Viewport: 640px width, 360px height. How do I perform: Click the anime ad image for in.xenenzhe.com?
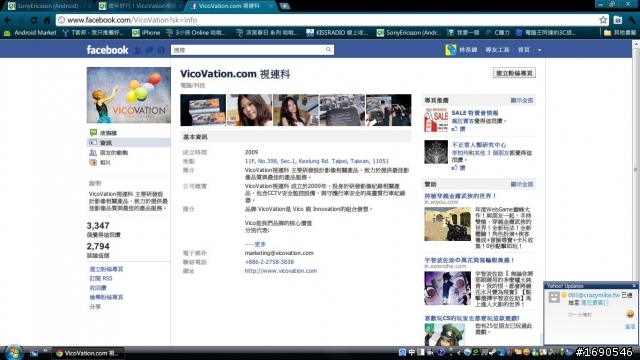click(x=447, y=289)
